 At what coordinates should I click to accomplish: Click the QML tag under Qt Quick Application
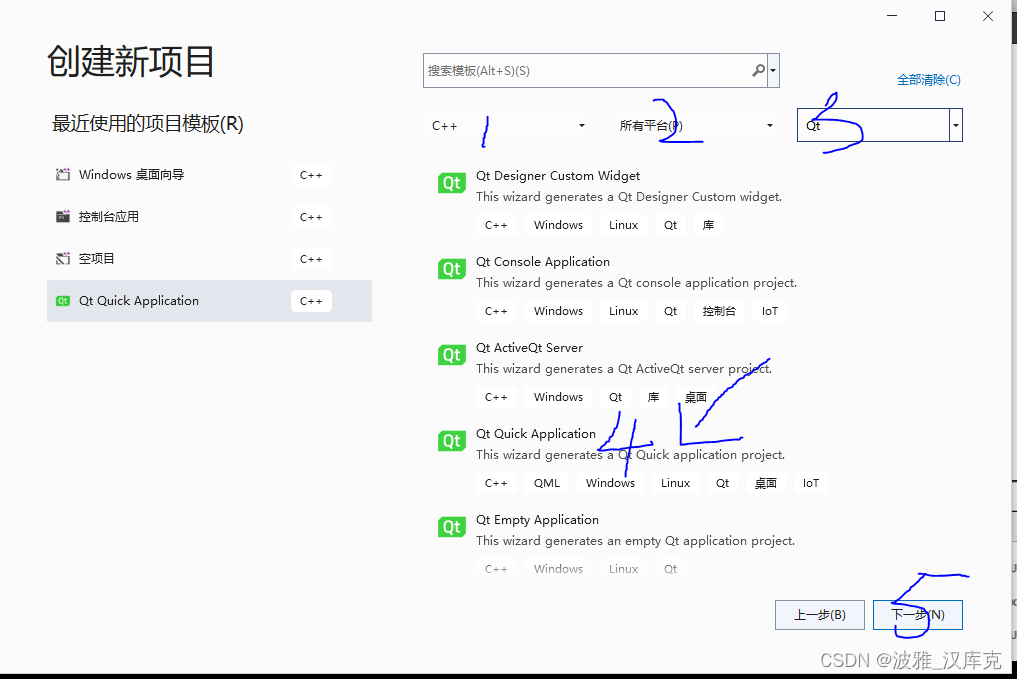point(546,482)
